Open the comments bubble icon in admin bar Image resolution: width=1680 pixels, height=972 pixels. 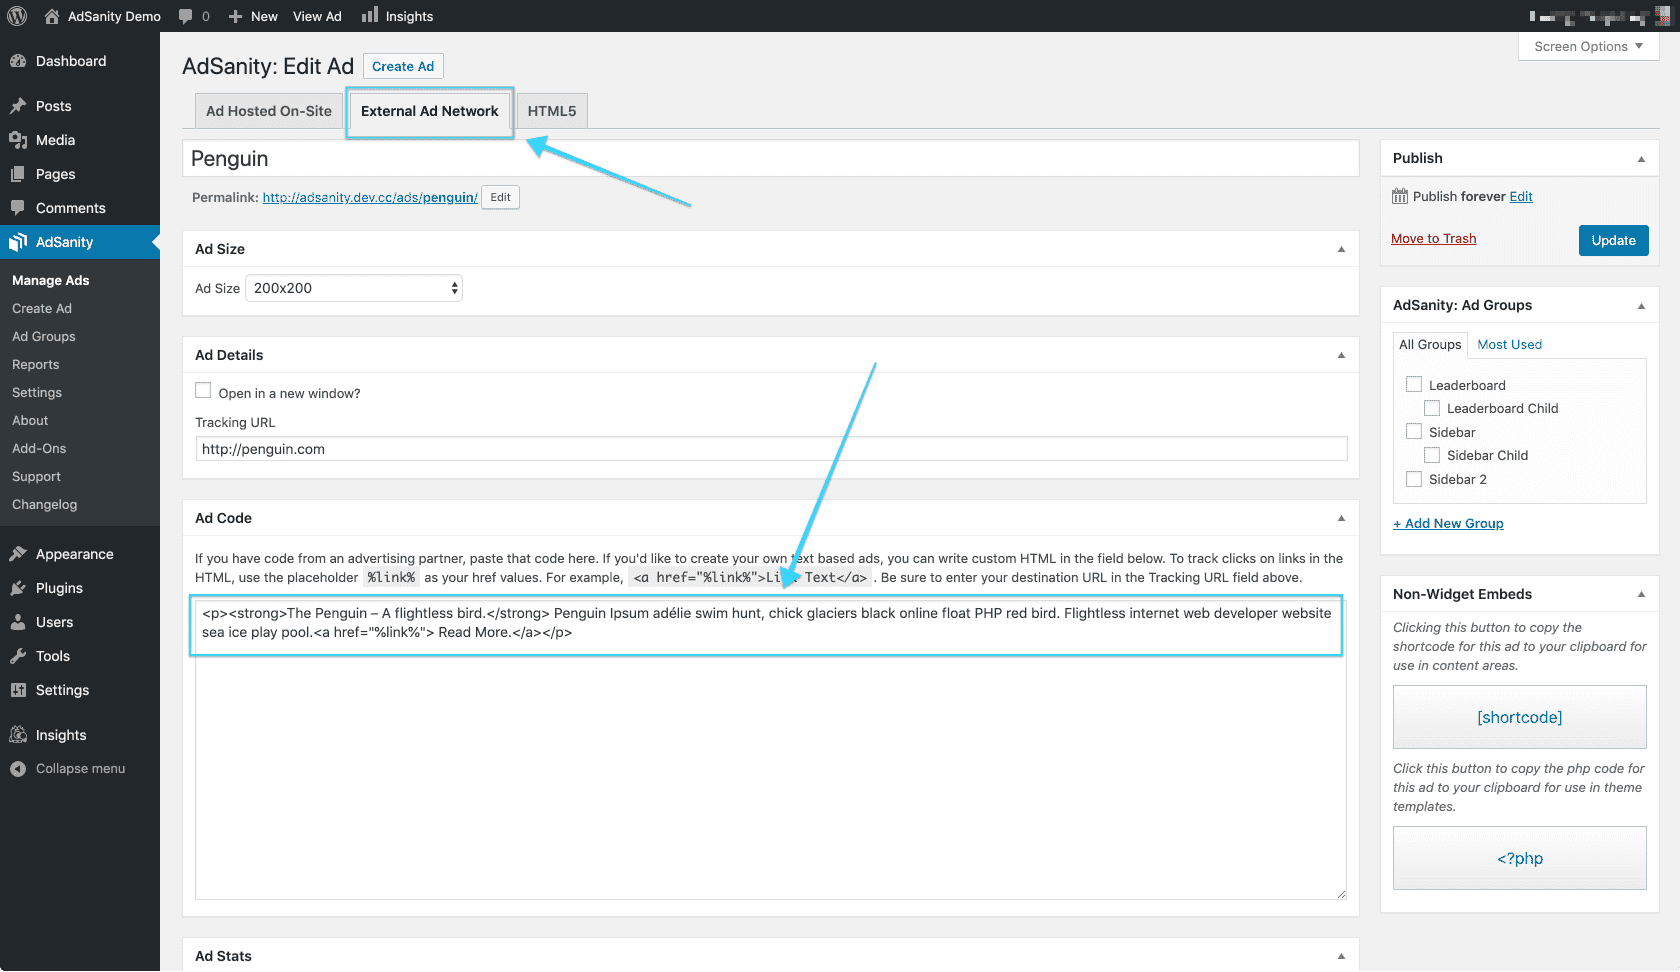(185, 16)
